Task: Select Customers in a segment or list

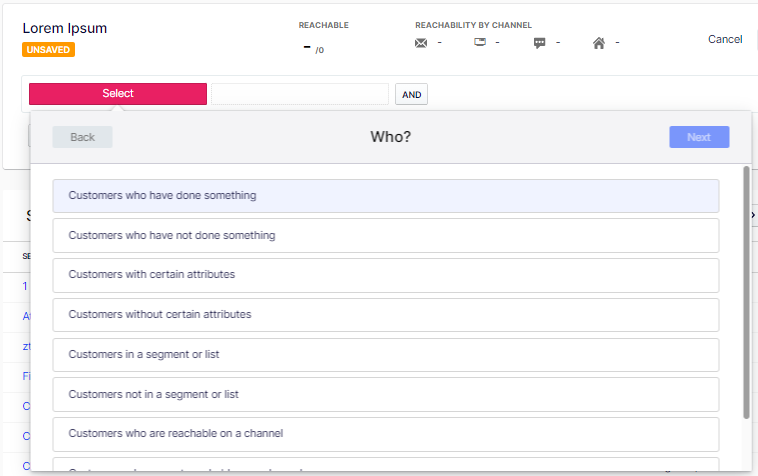Action: (x=386, y=355)
